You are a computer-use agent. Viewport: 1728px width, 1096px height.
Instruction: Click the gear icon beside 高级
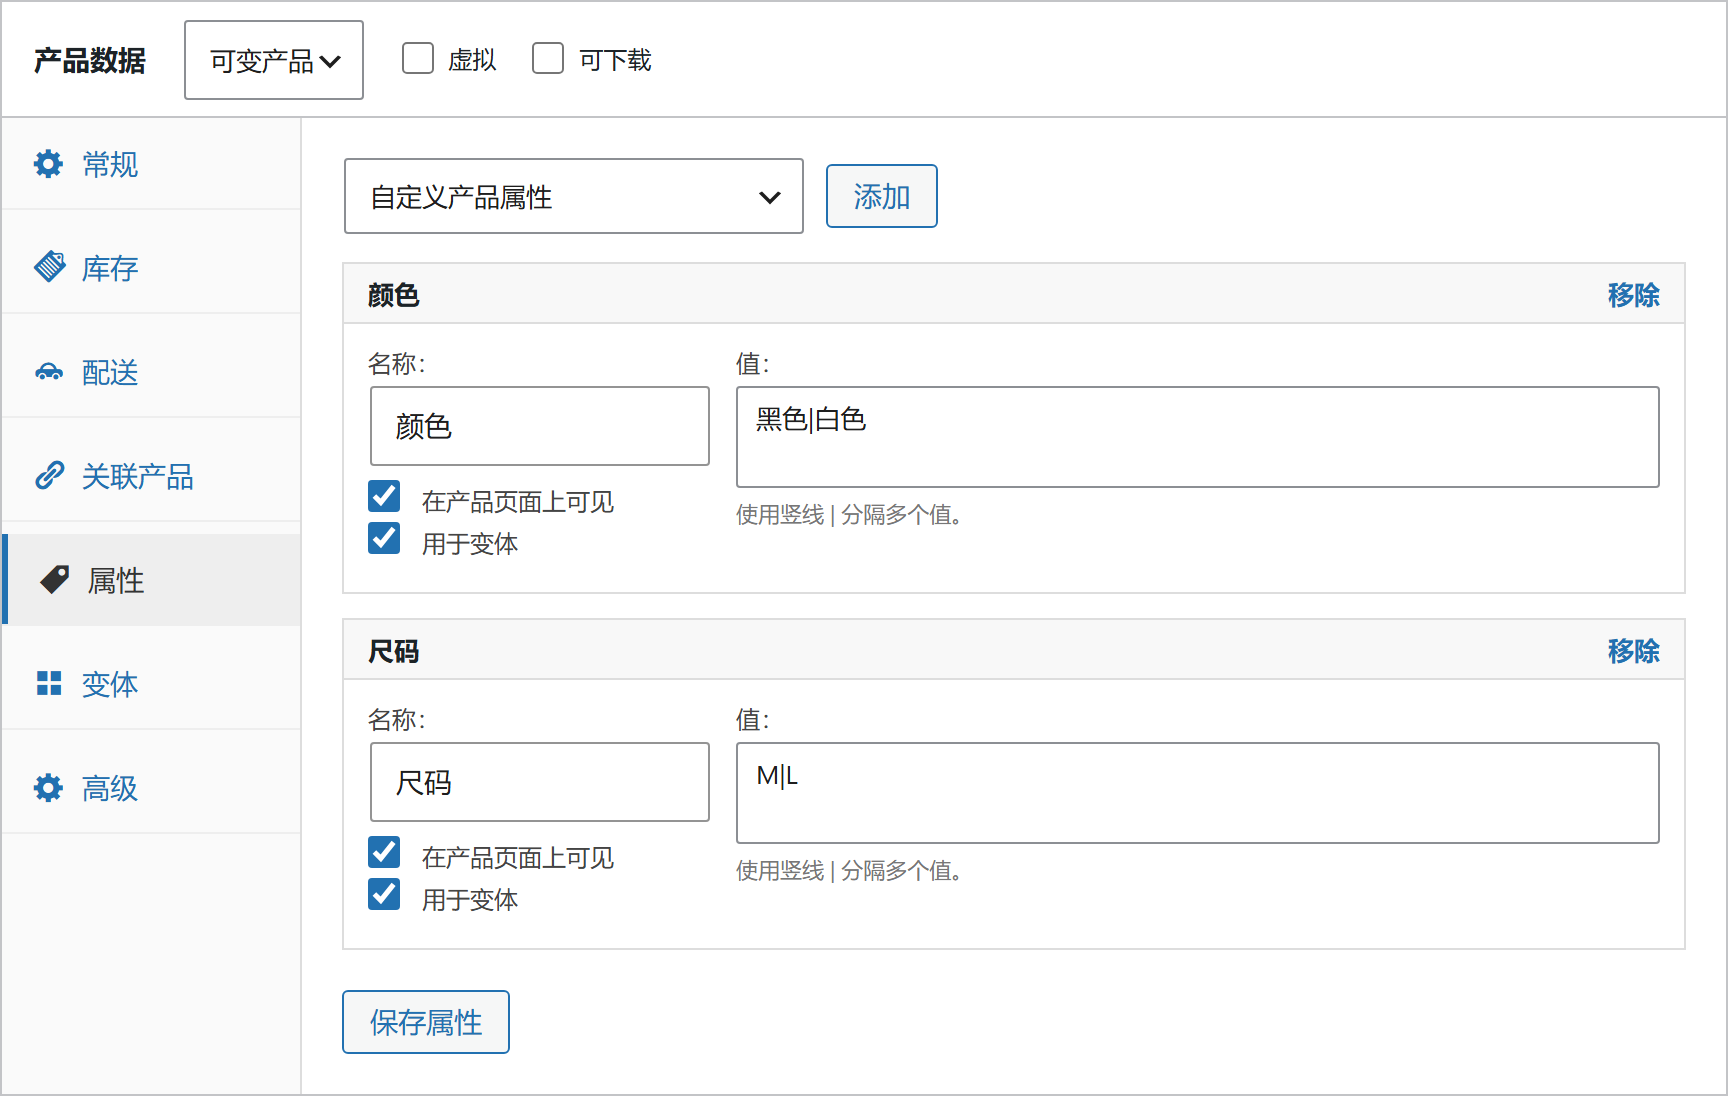coord(48,788)
